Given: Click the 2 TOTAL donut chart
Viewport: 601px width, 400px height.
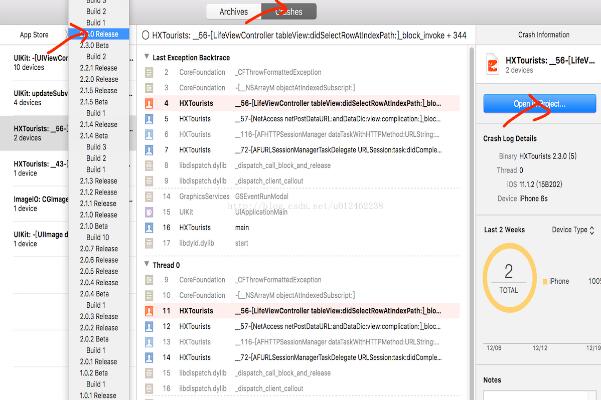Looking at the screenshot, I should tap(509, 278).
